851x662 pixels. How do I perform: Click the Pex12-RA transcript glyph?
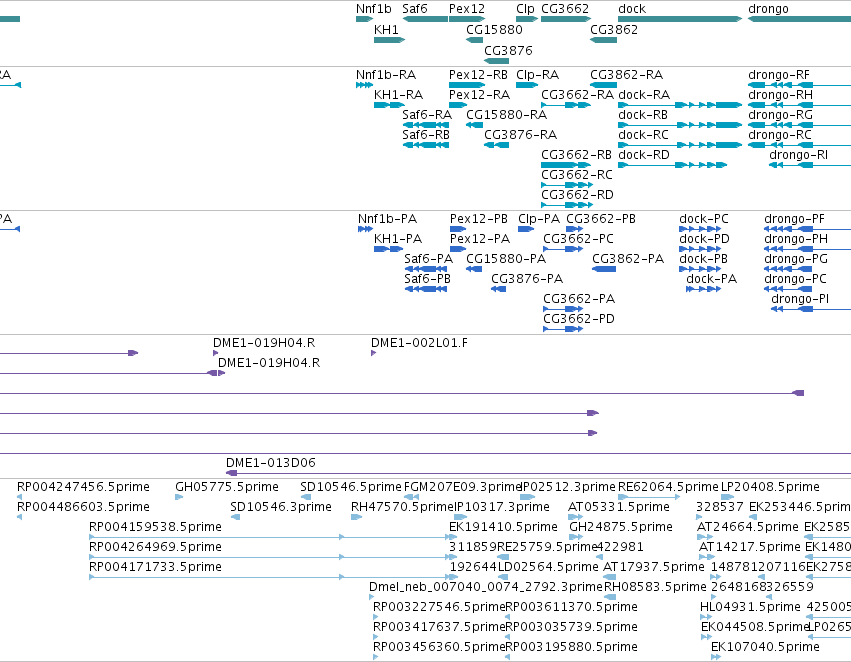459,105
